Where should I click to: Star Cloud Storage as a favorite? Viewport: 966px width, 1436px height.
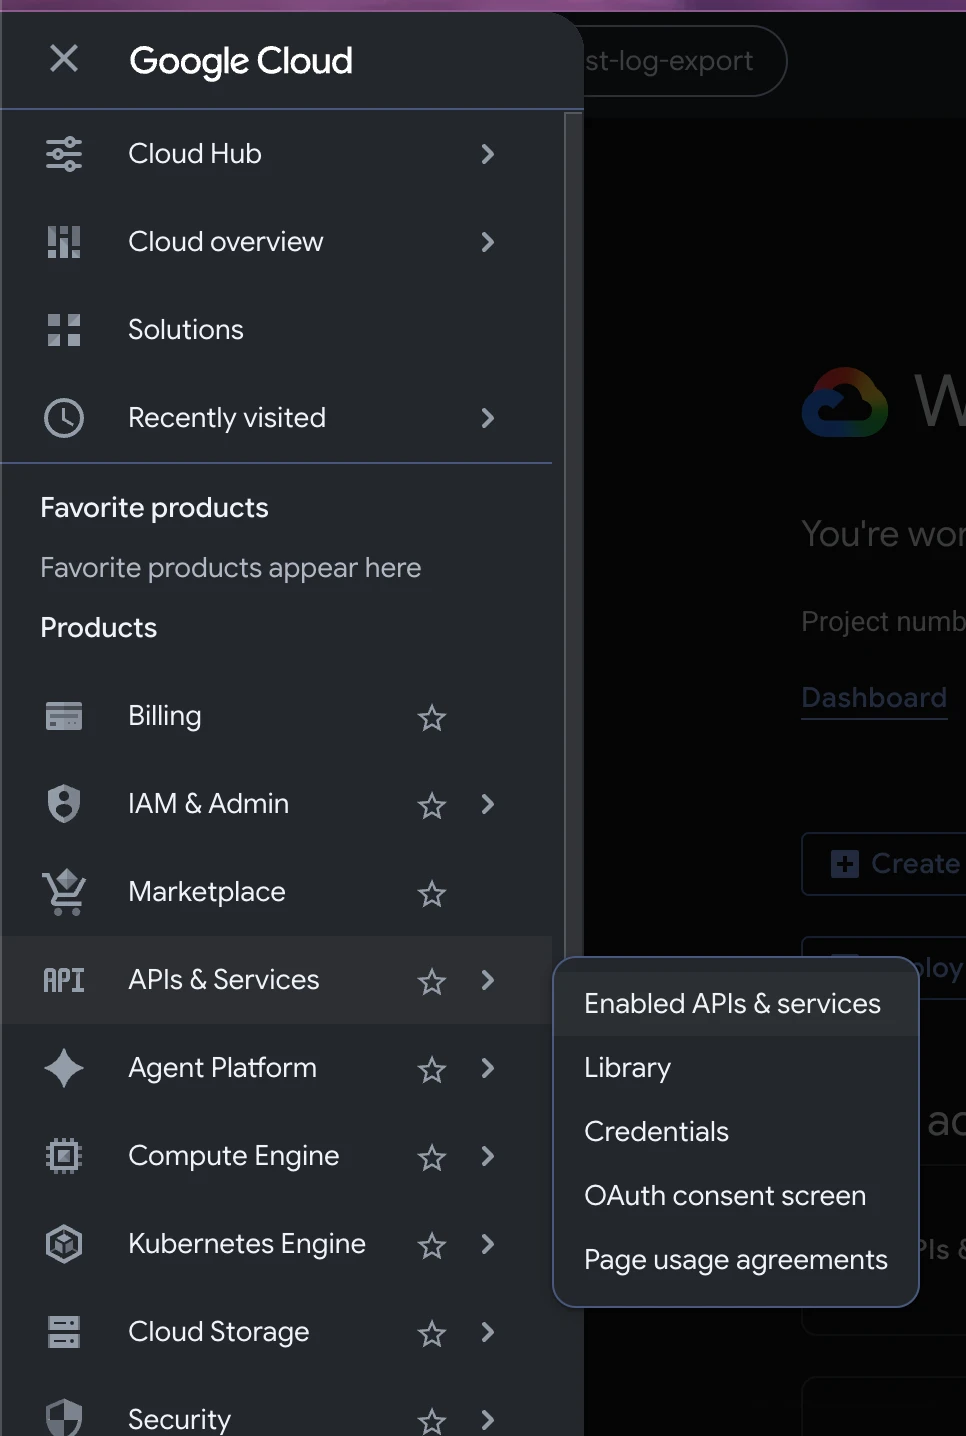pyautogui.click(x=432, y=1334)
